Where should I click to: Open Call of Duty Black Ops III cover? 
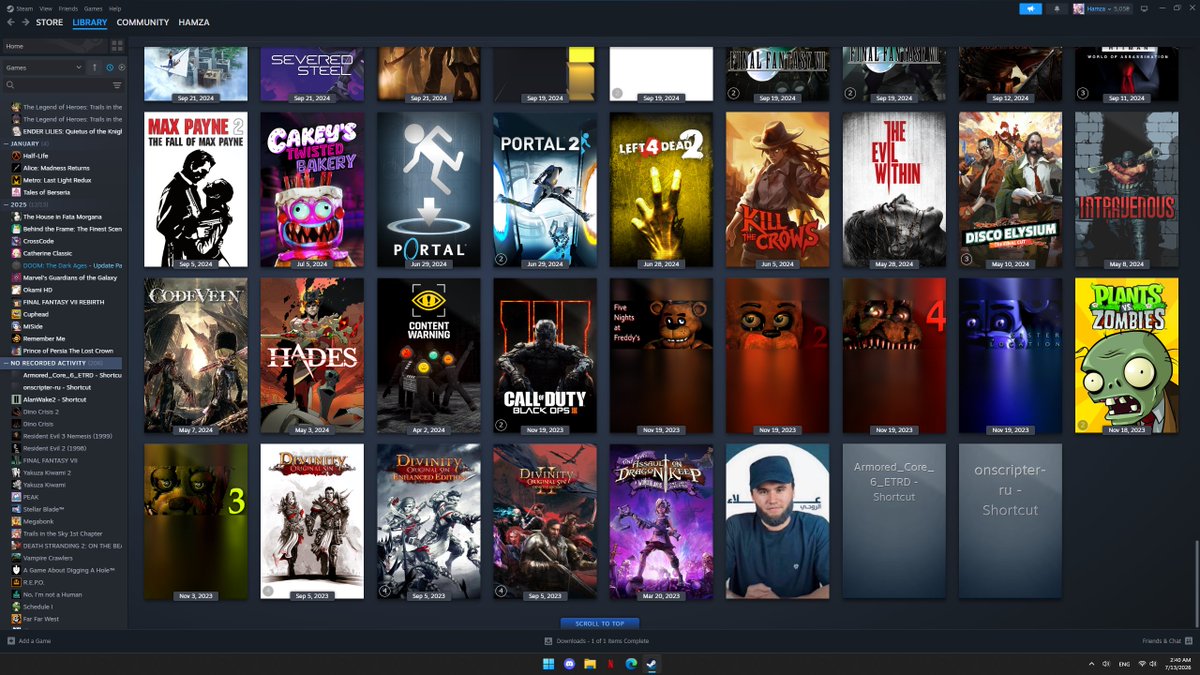tap(545, 355)
